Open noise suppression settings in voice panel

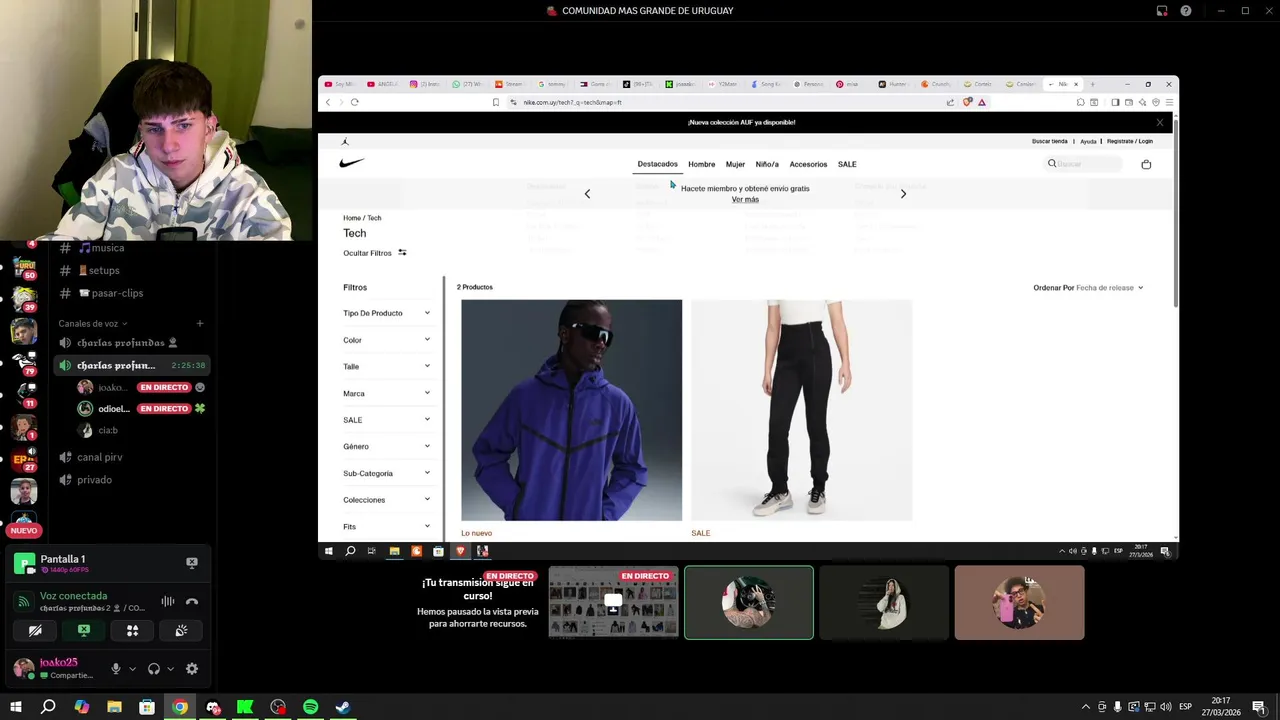tap(168, 601)
